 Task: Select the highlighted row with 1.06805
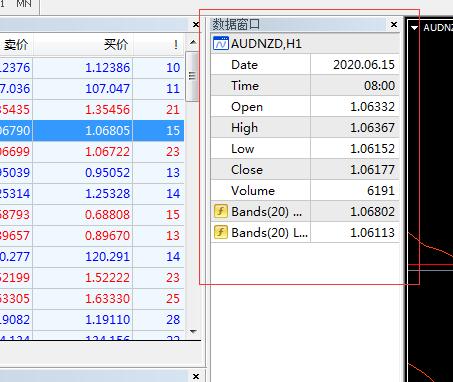point(92,131)
